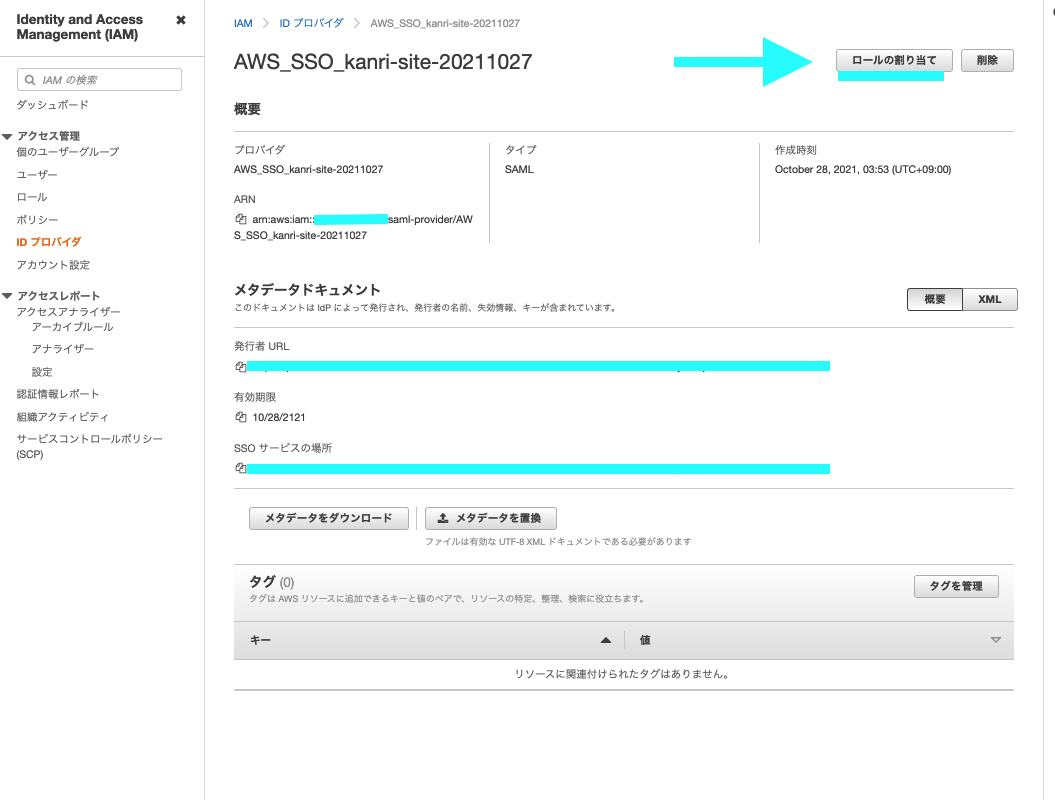Go to ユーザー in the sidebar
This screenshot has width=1055, height=800.
pos(37,174)
